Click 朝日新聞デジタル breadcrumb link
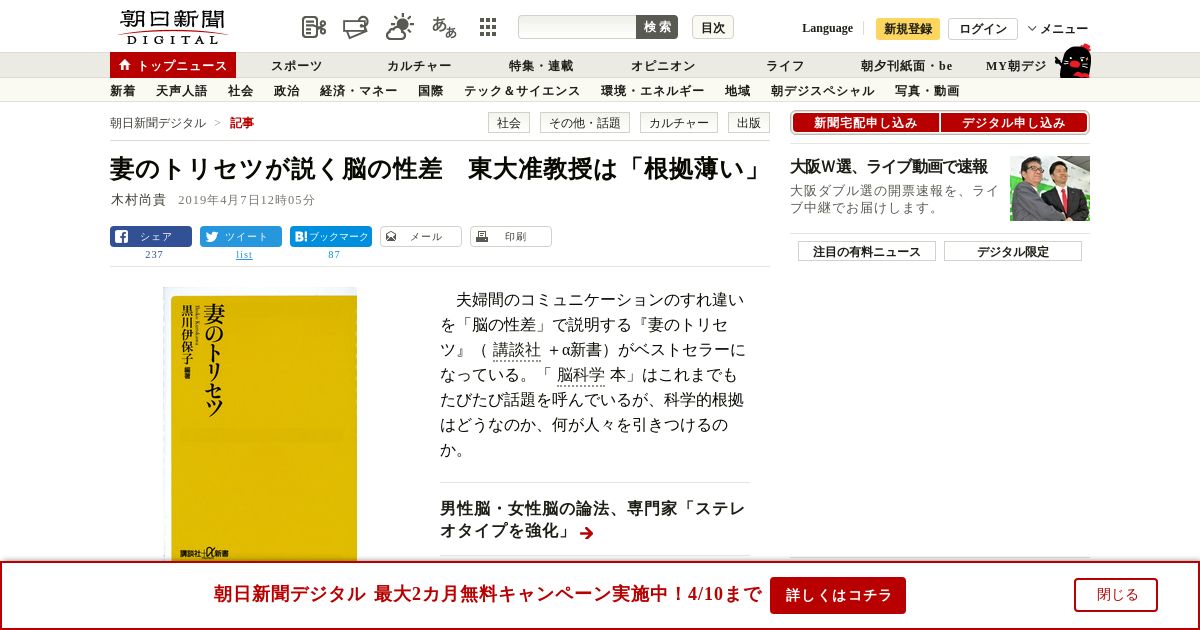 tap(158, 123)
